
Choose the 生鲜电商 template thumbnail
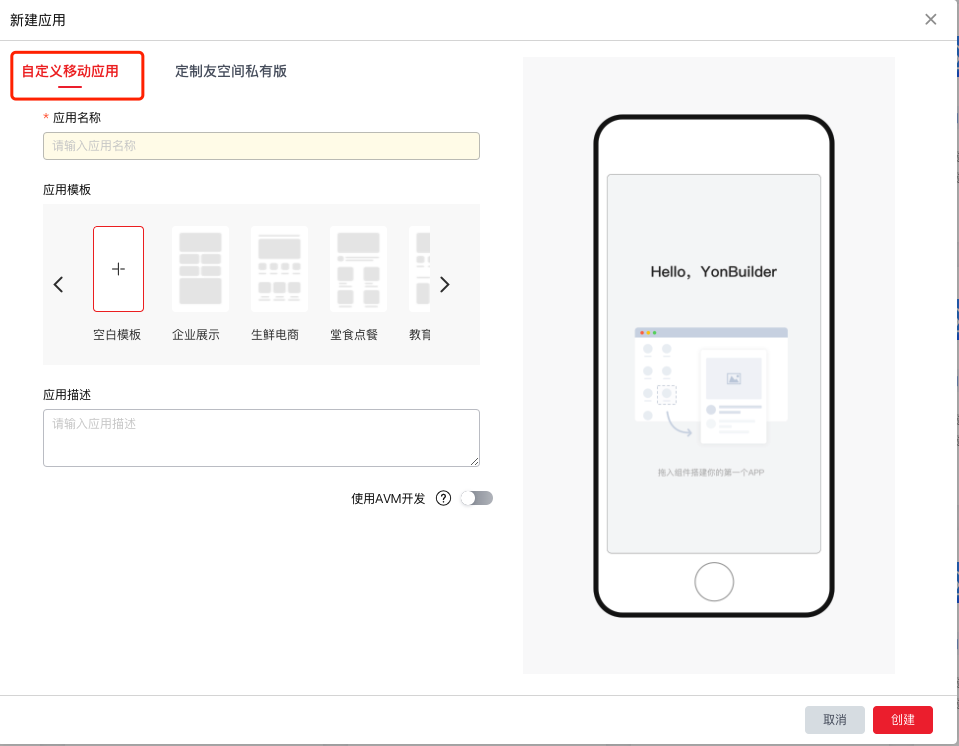(279, 269)
